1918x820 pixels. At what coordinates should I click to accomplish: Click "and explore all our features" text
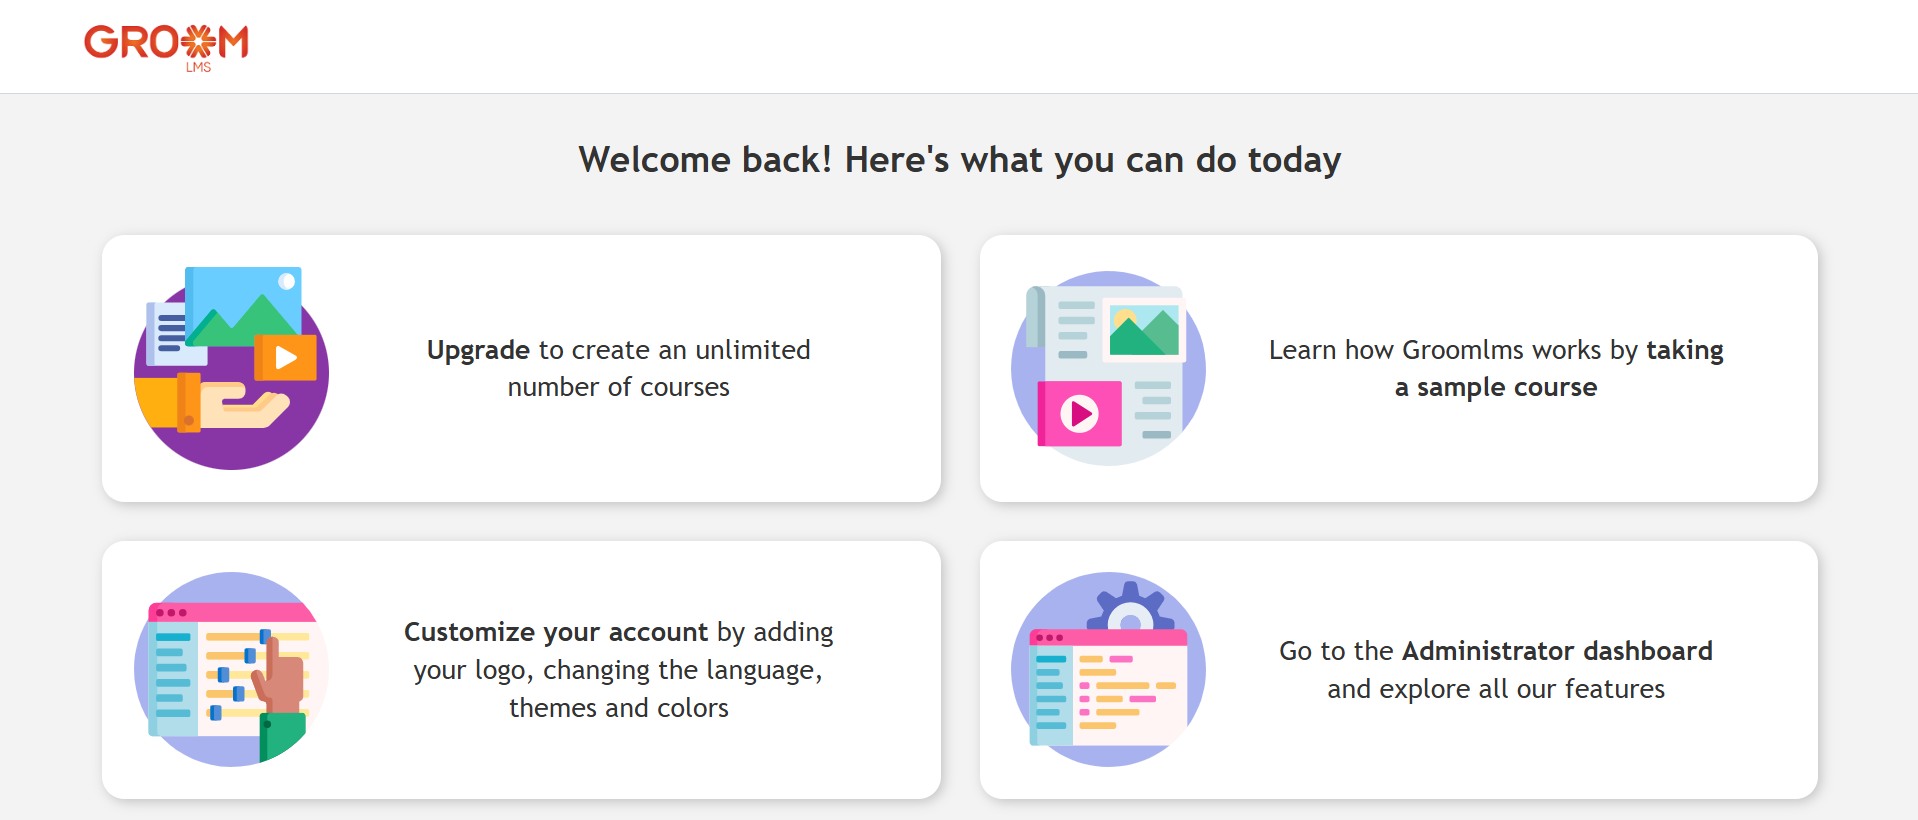click(x=1495, y=689)
